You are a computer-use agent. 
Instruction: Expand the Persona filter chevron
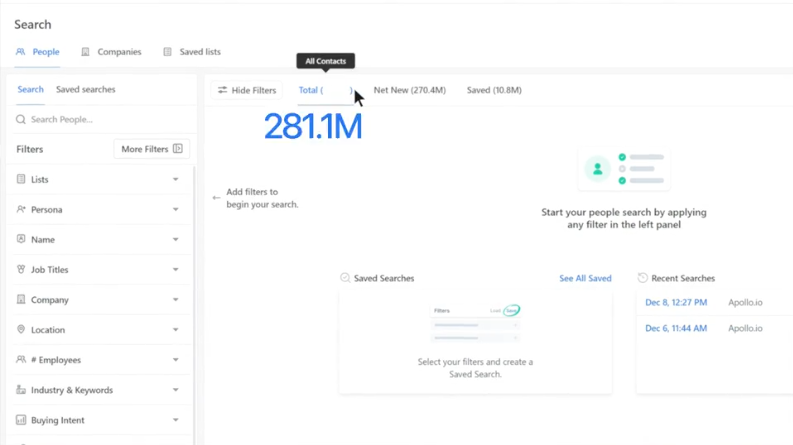[175, 209]
